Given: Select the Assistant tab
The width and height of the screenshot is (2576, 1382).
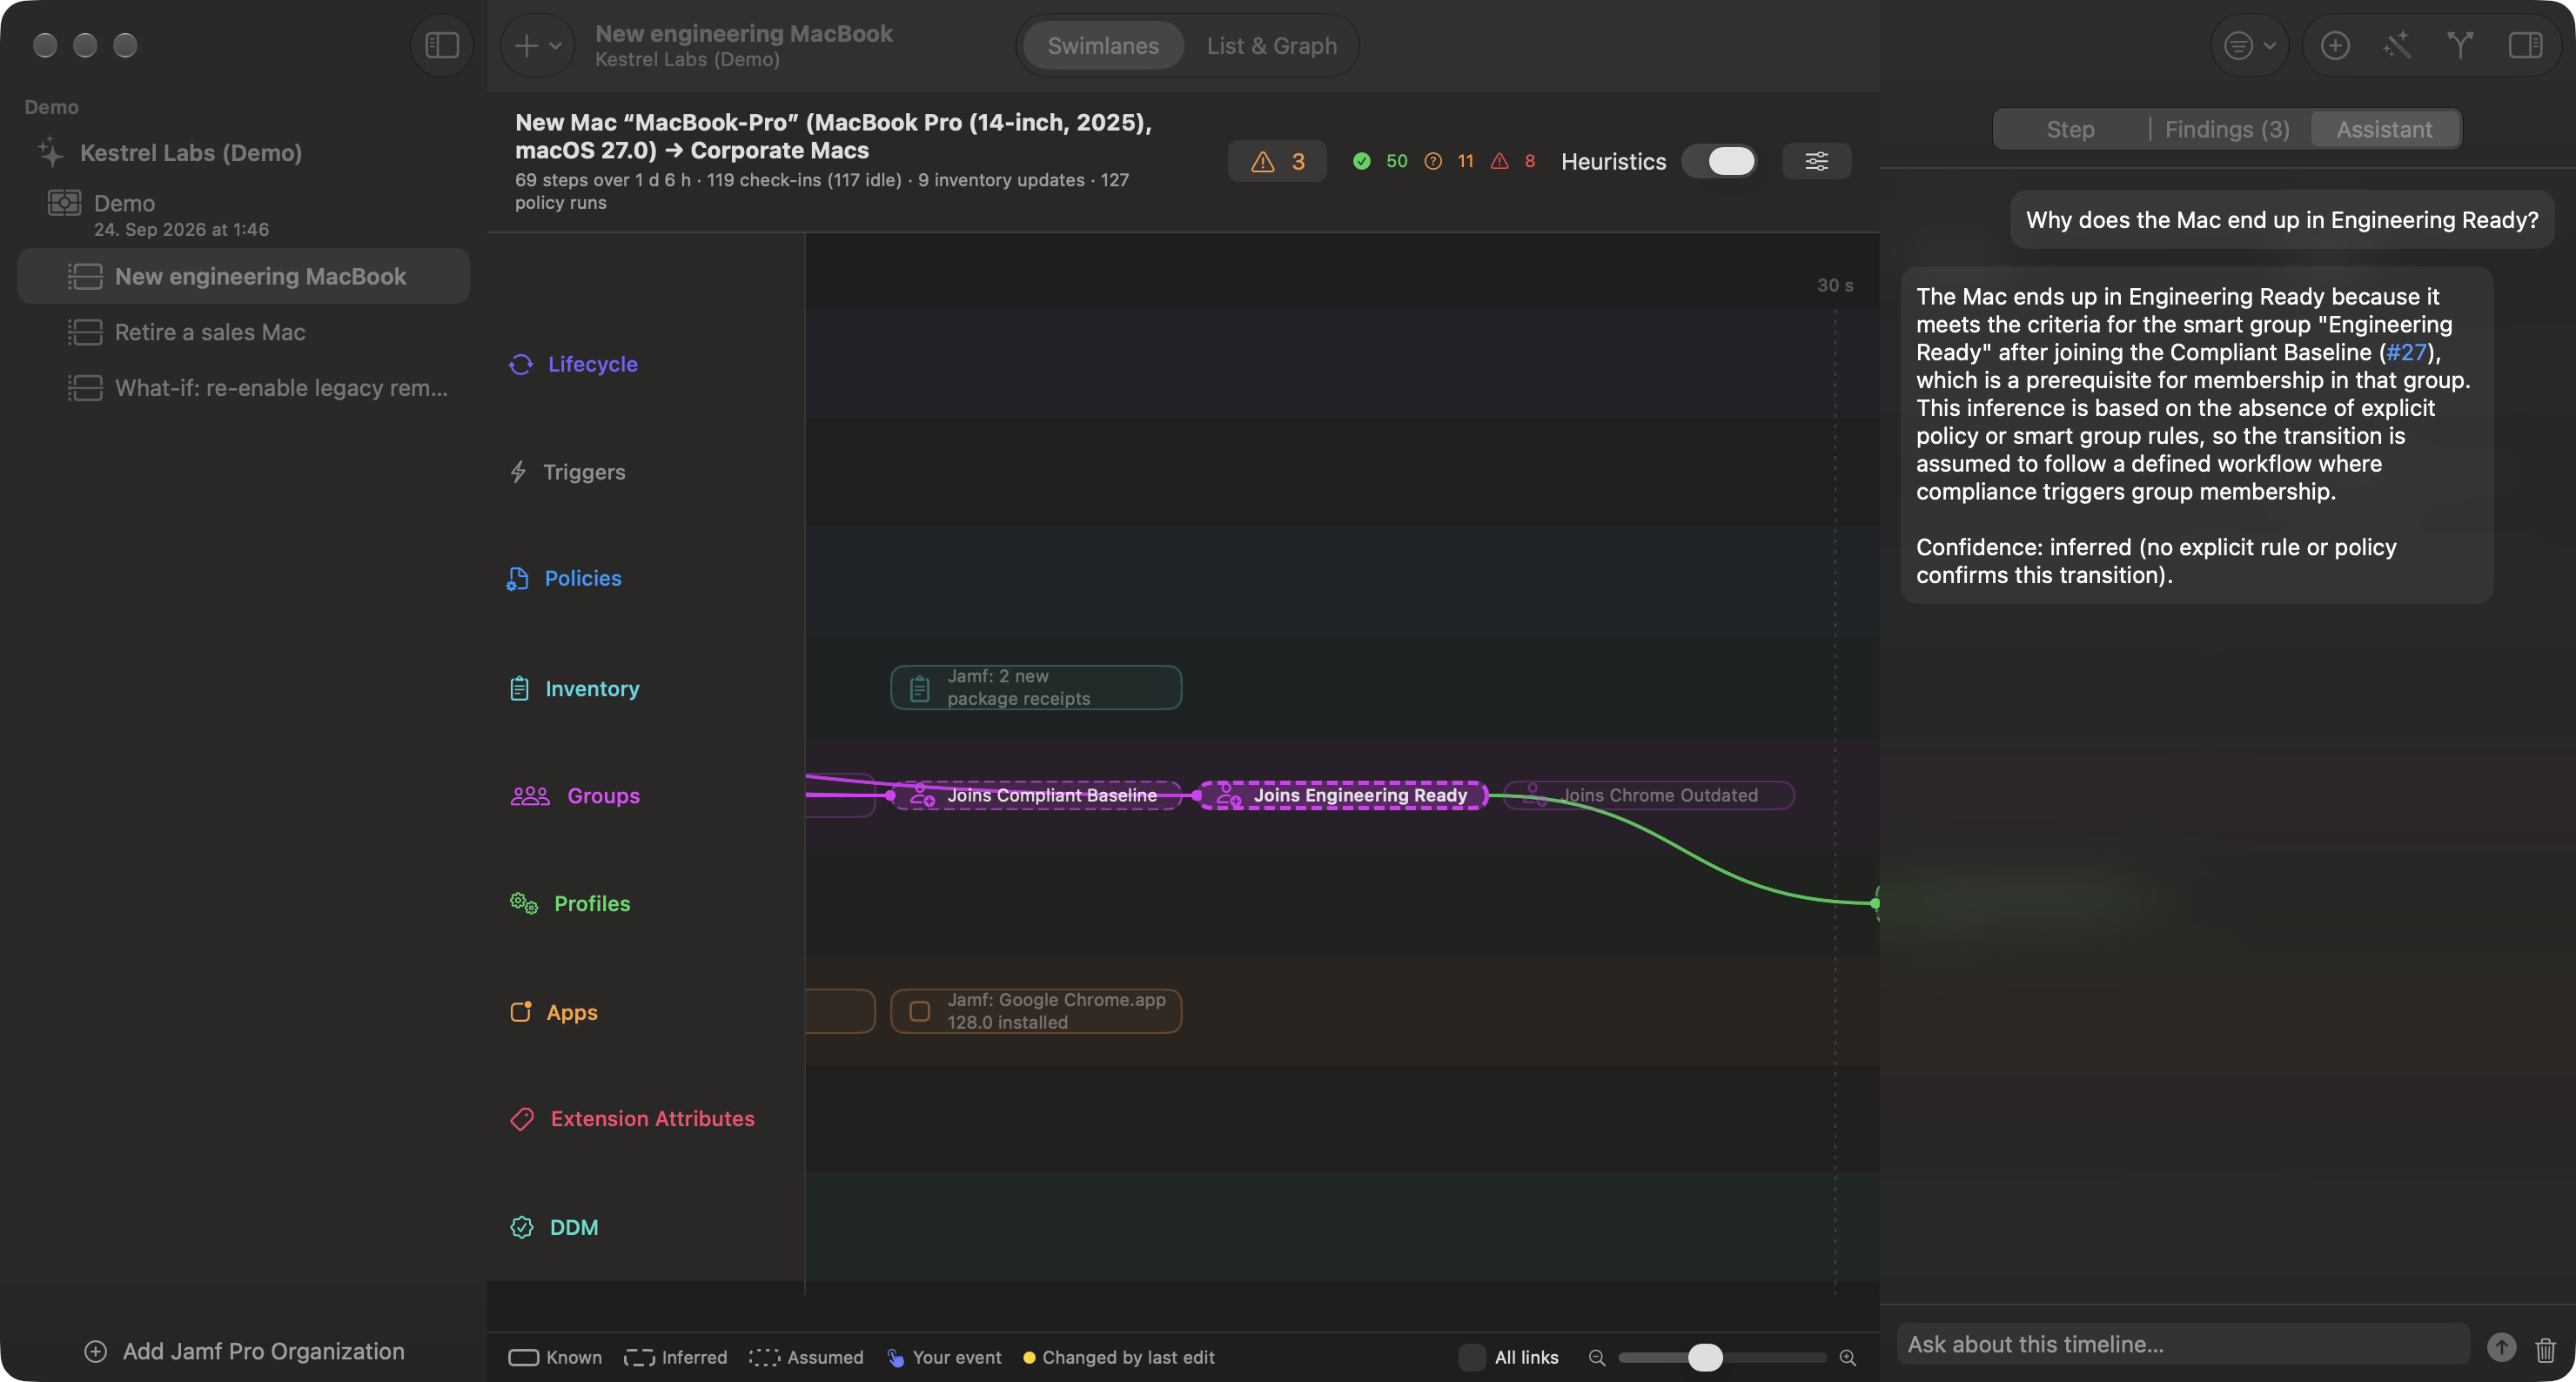Looking at the screenshot, I should point(2384,129).
